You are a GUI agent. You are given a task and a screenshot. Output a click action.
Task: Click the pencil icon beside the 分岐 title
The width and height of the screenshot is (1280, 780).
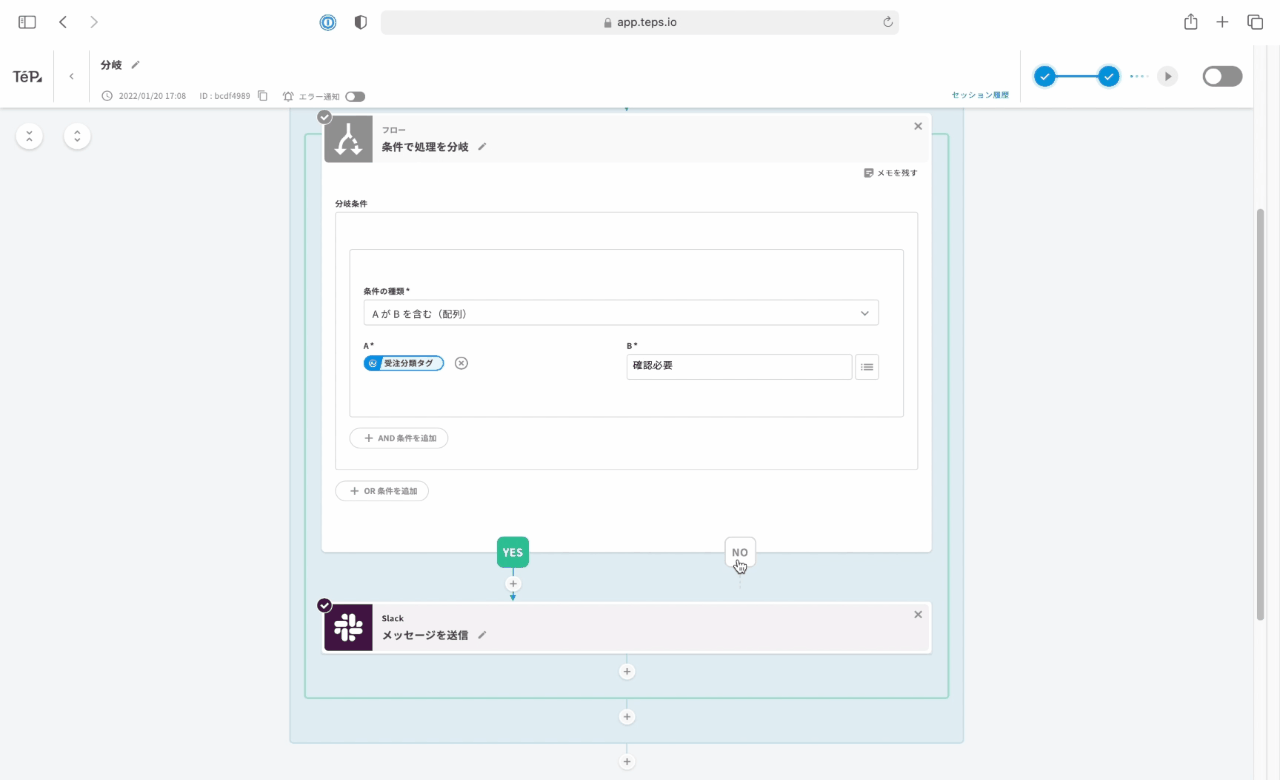pyautogui.click(x=136, y=65)
